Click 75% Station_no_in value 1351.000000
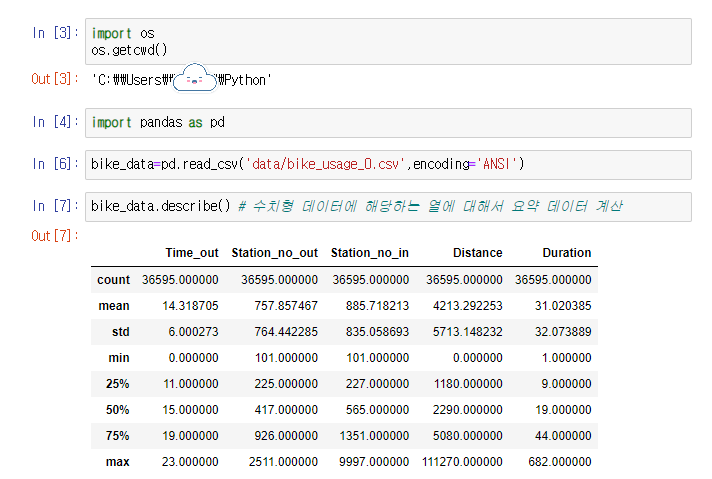The width and height of the screenshot is (712, 479). pyautogui.click(x=374, y=436)
